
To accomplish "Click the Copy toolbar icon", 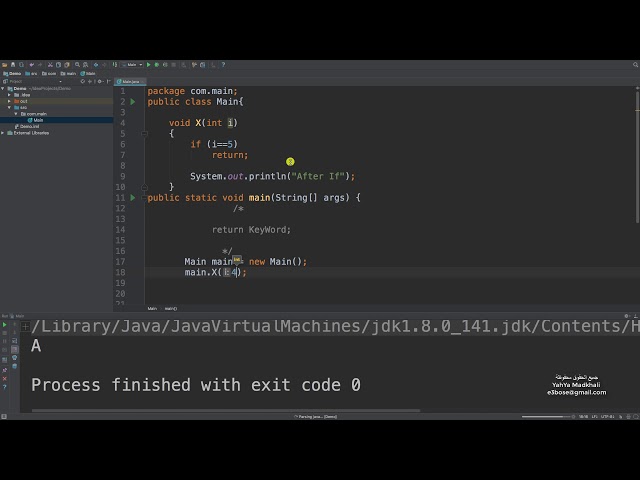I will pyautogui.click(x=58, y=65).
